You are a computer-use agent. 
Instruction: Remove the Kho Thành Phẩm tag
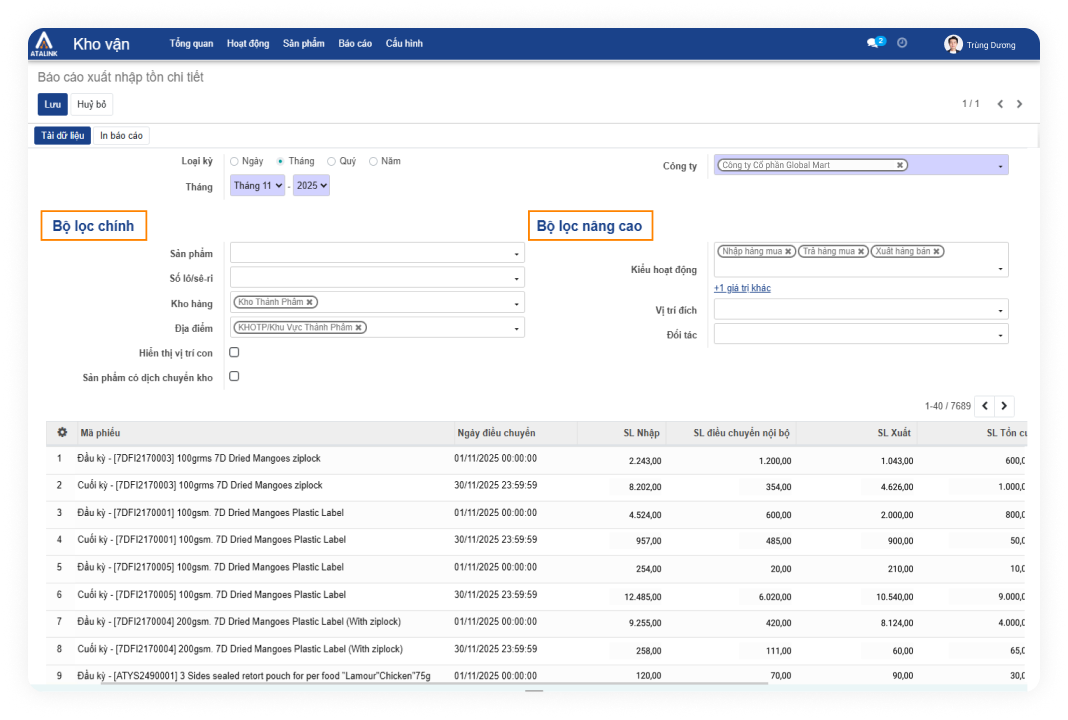(x=310, y=302)
